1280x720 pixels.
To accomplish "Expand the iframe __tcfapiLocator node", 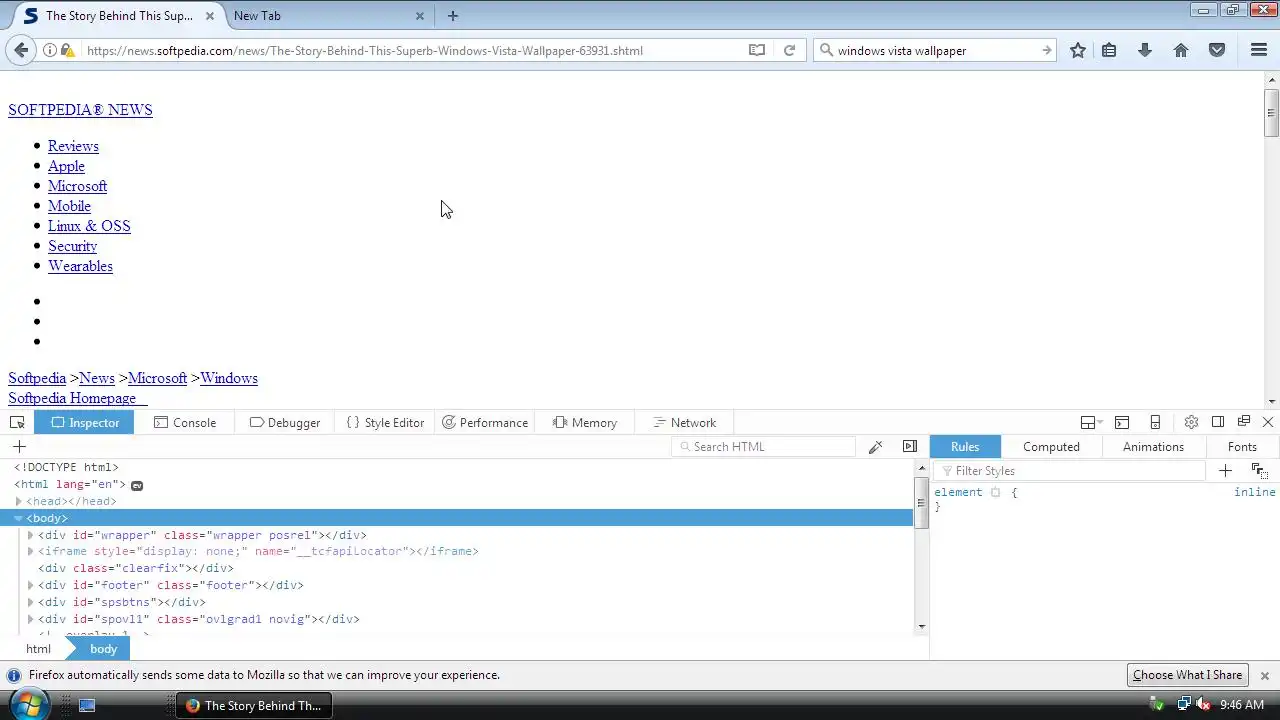I will [x=31, y=551].
